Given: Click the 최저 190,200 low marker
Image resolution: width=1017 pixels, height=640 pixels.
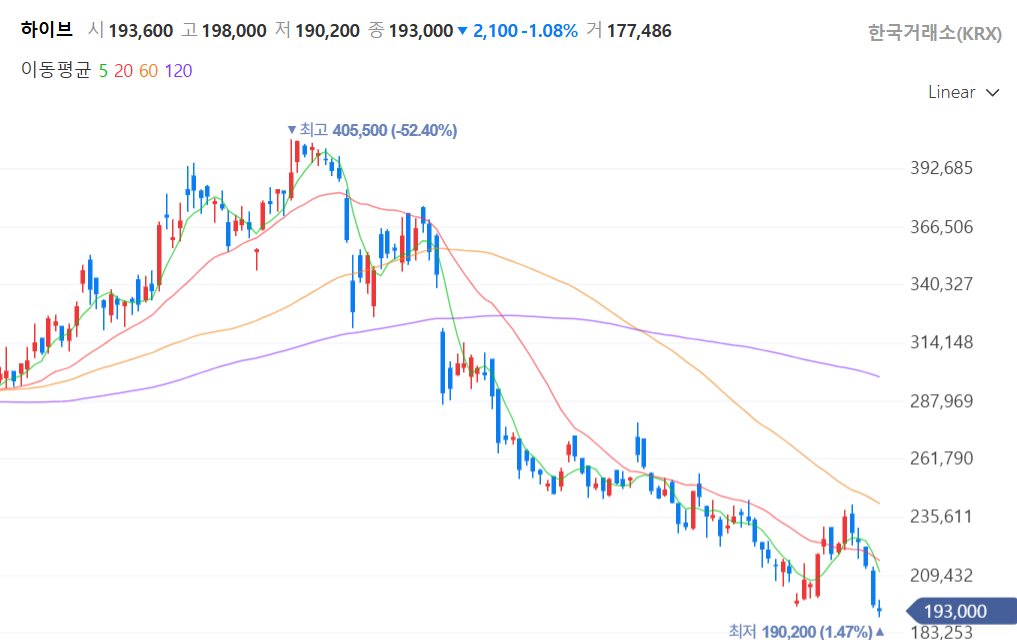Looking at the screenshot, I should 806,631.
